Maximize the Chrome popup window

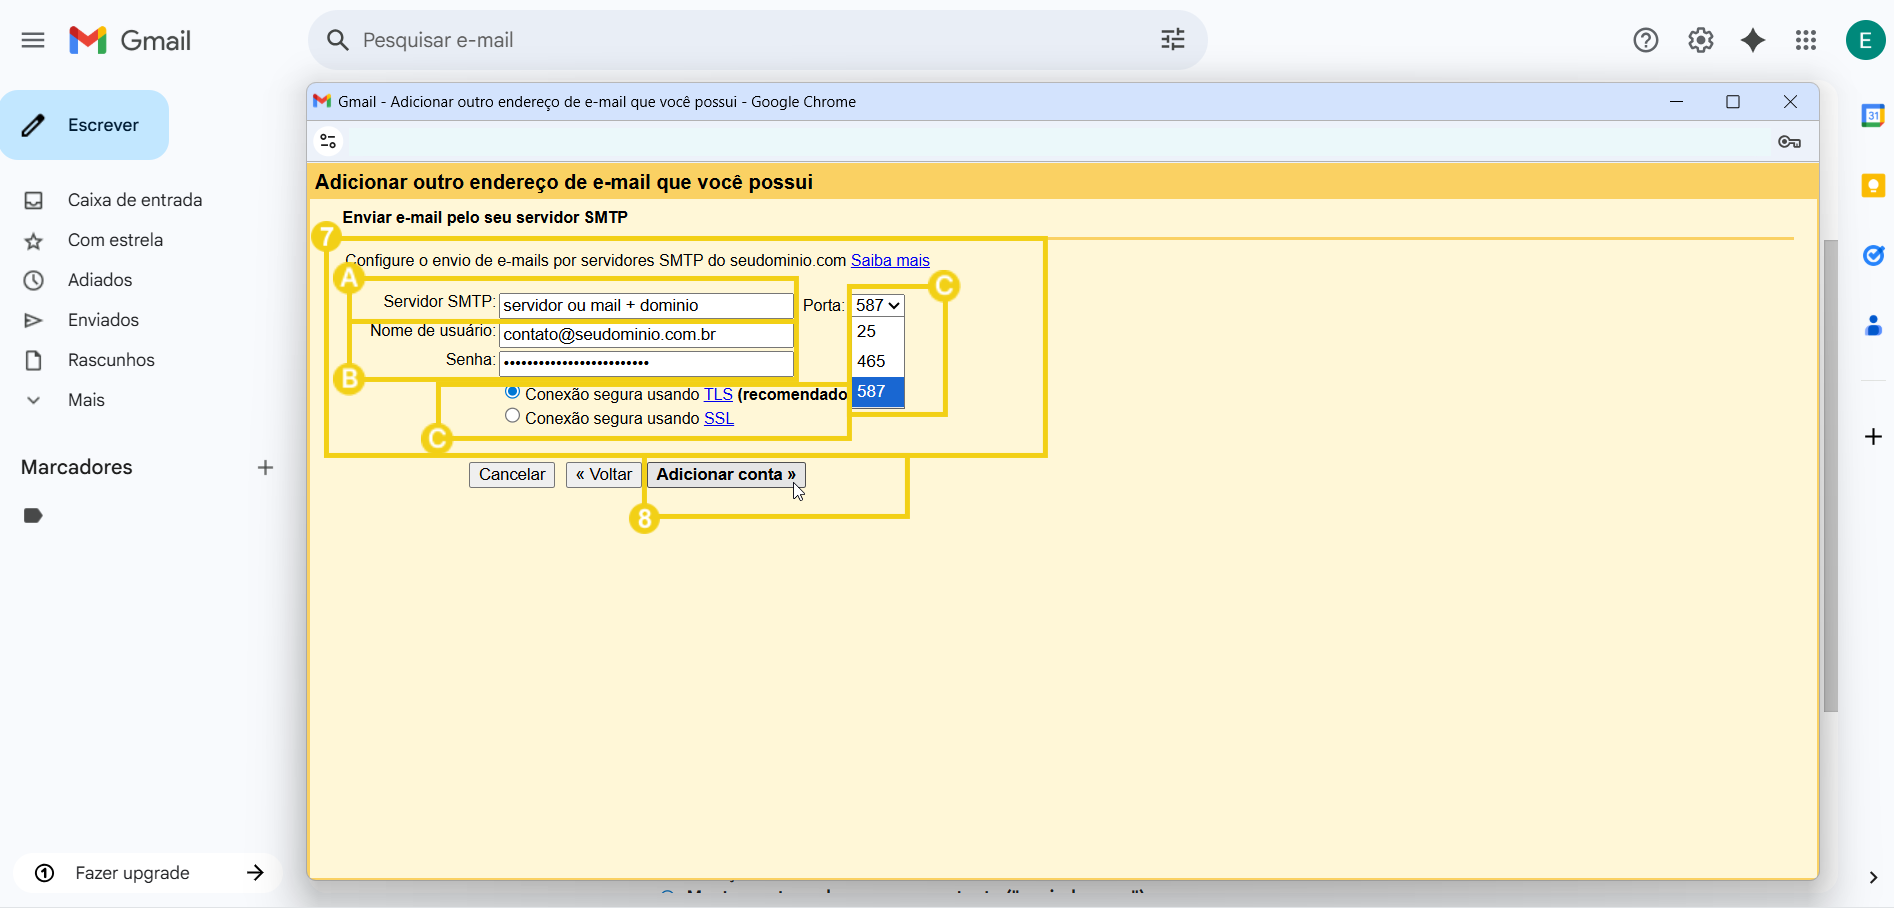[1733, 102]
